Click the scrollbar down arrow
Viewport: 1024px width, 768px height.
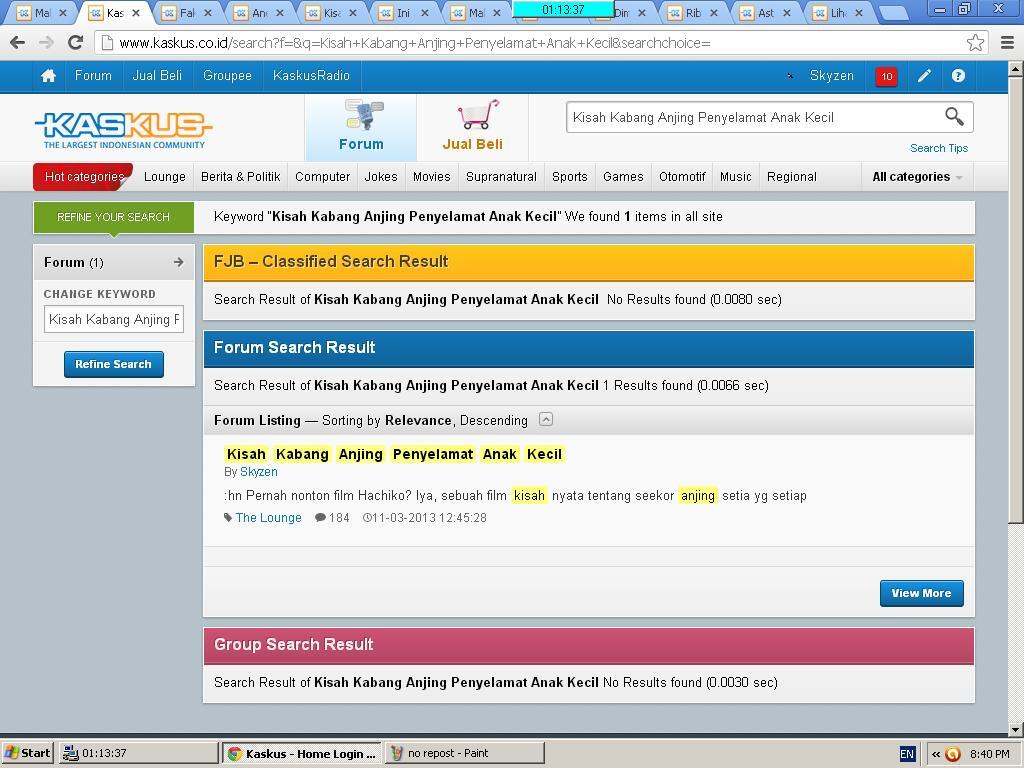(x=1016, y=729)
